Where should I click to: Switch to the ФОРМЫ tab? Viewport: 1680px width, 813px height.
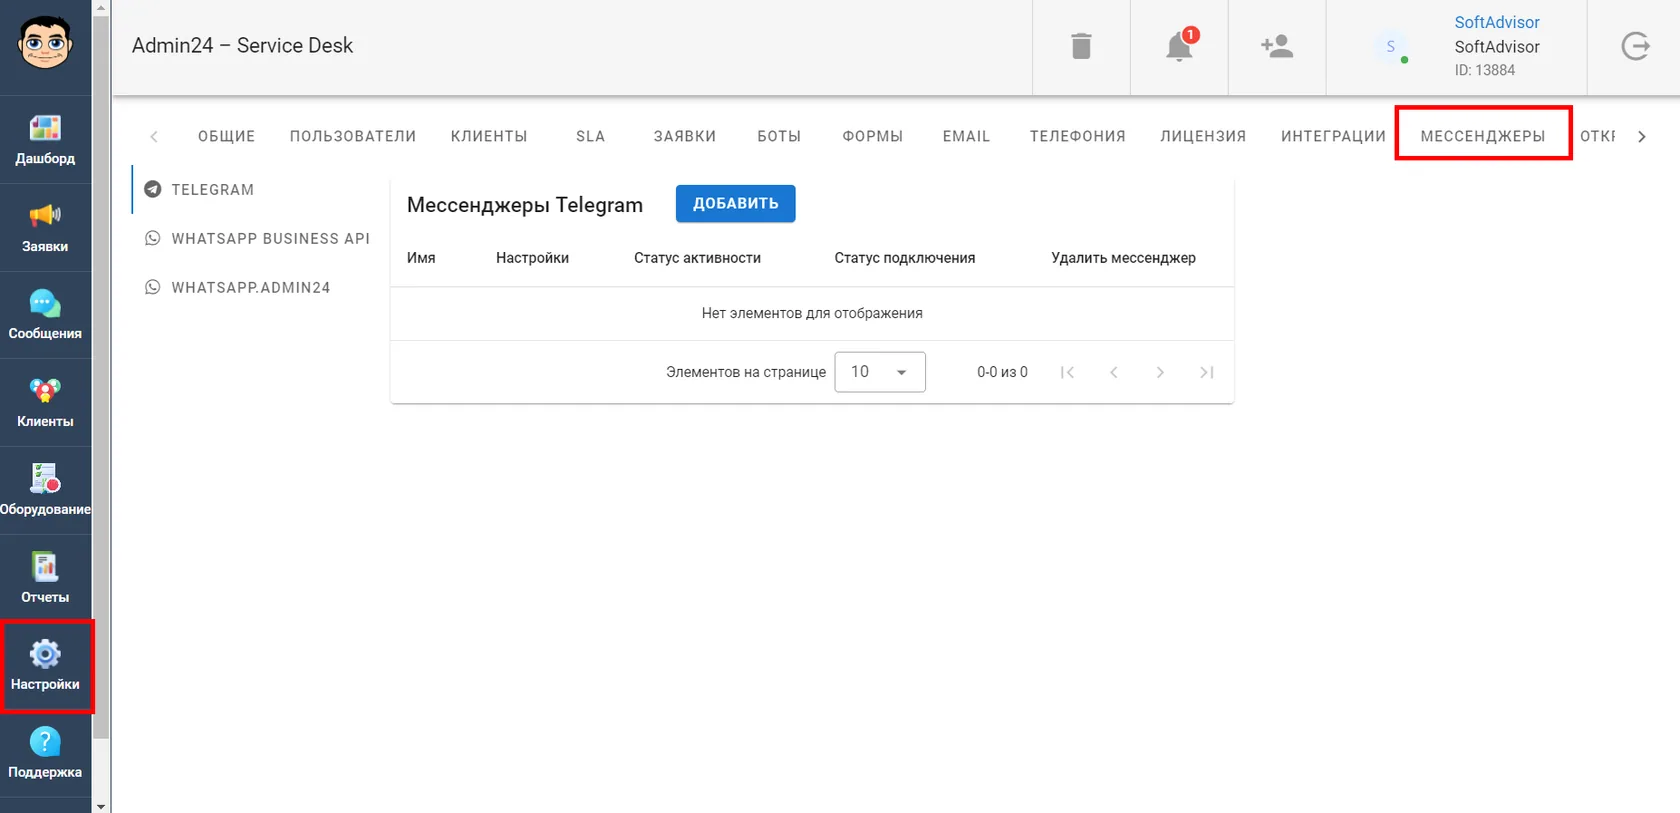coord(873,136)
